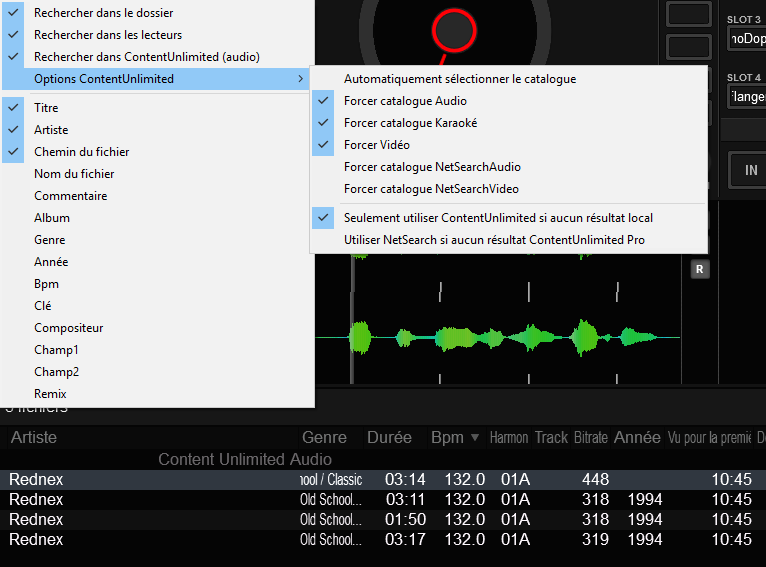
Task: Click the green waveform display
Action: [x=498, y=337]
